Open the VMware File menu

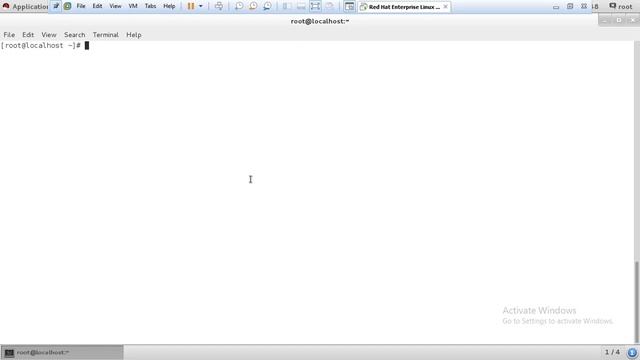[x=81, y=6]
